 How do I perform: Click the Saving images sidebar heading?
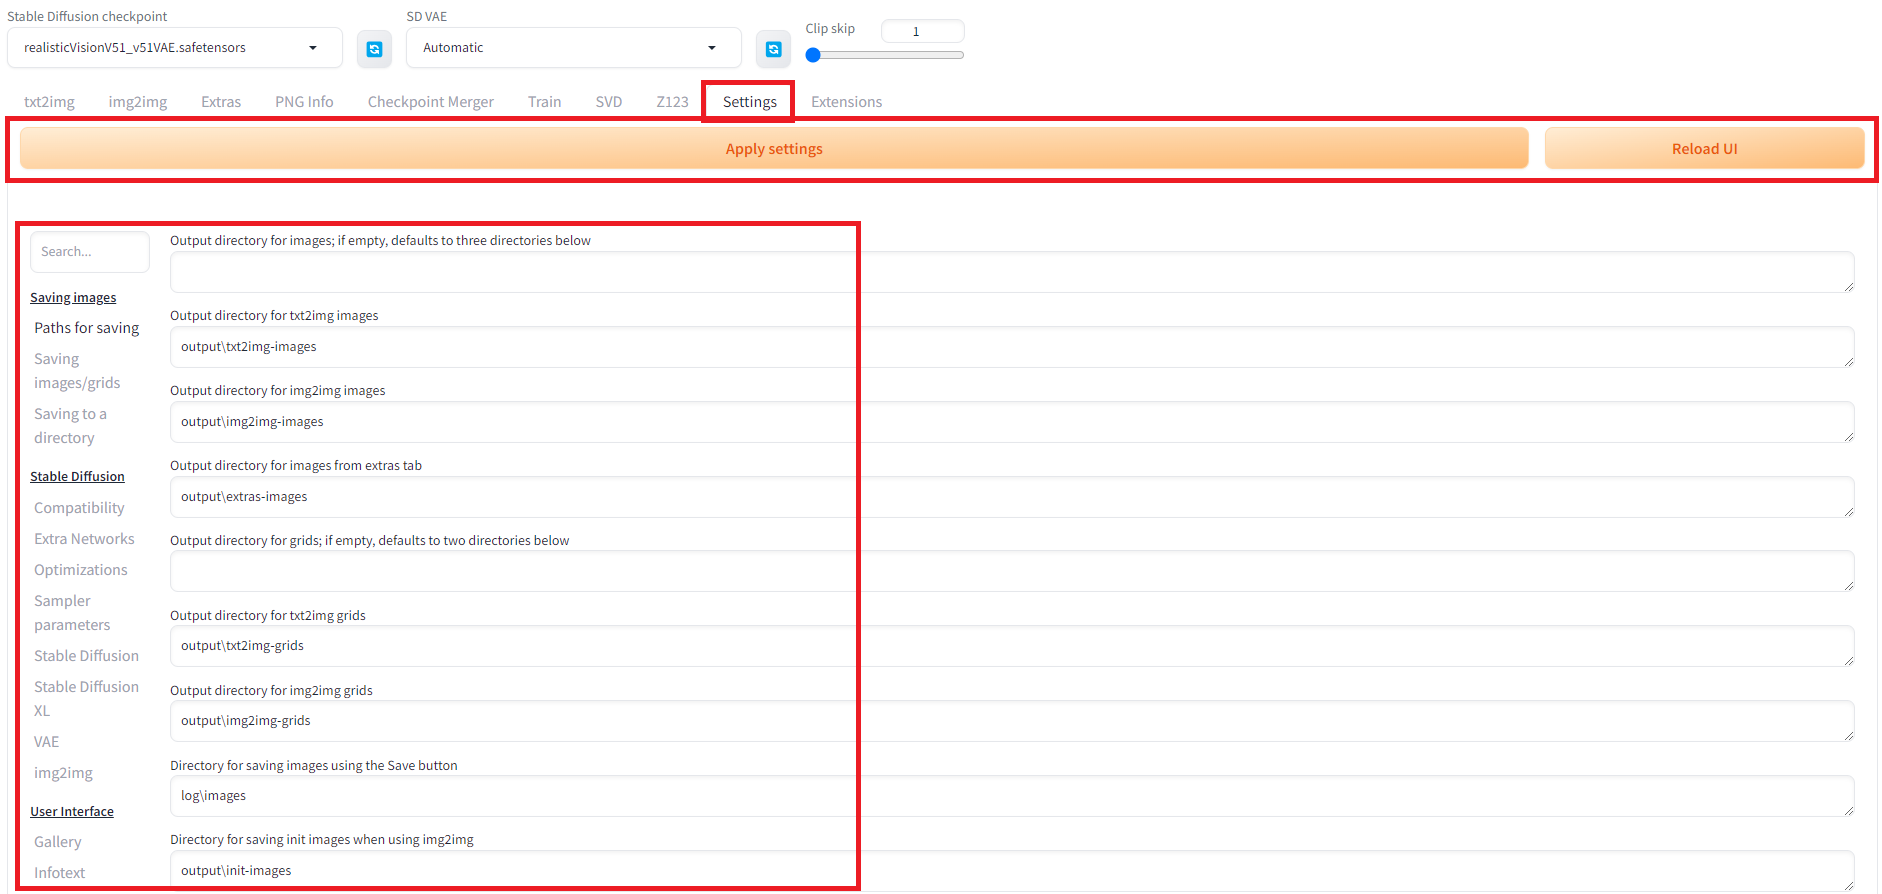coord(73,298)
